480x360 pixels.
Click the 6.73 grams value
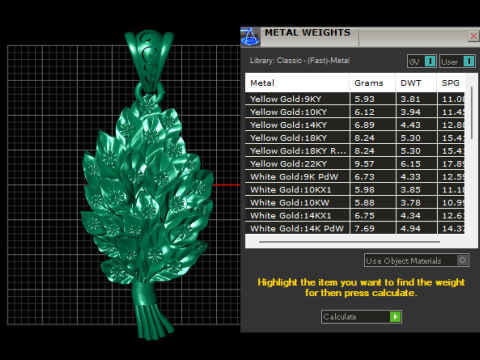click(x=364, y=177)
